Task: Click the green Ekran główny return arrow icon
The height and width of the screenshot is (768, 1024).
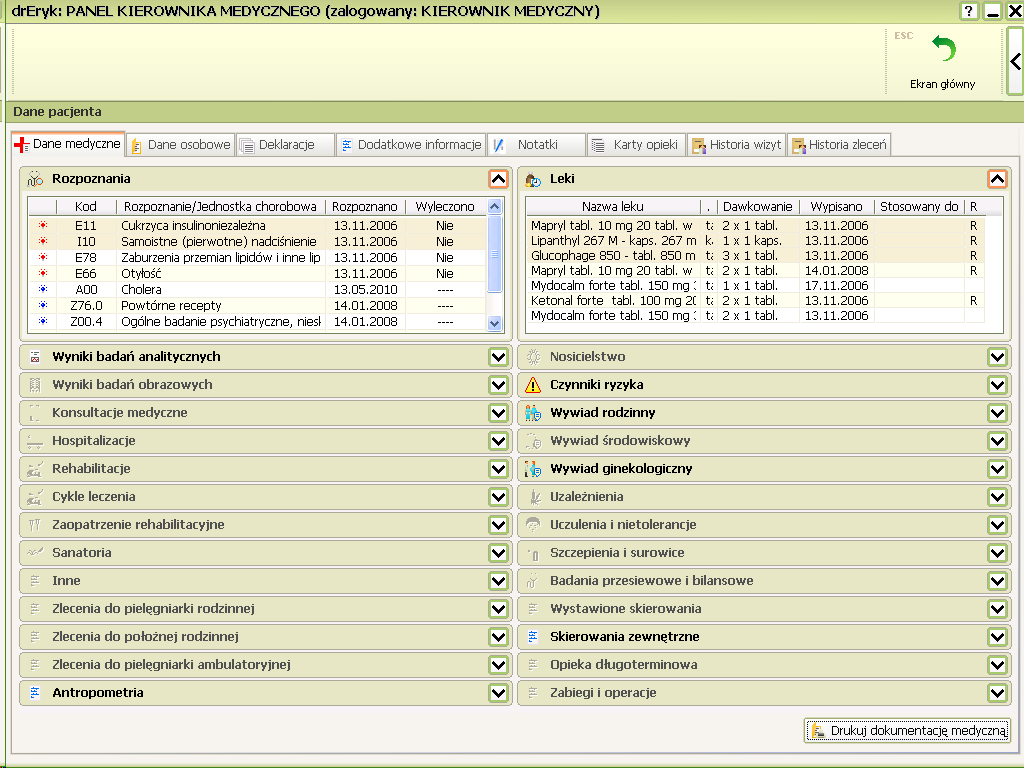Action: [x=944, y=48]
